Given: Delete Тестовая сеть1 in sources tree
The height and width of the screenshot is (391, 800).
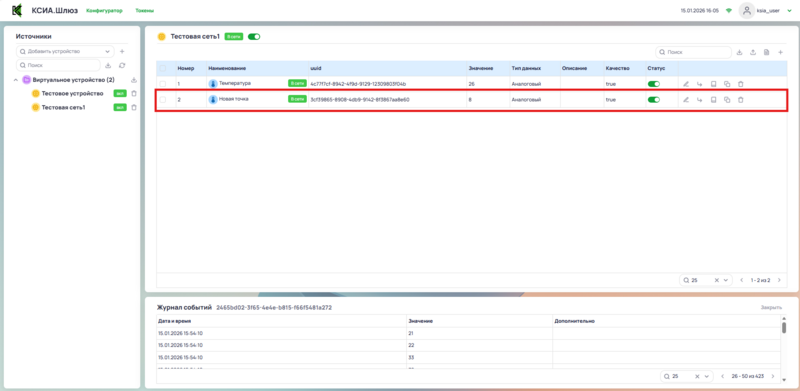Looking at the screenshot, I should pyautogui.click(x=134, y=107).
